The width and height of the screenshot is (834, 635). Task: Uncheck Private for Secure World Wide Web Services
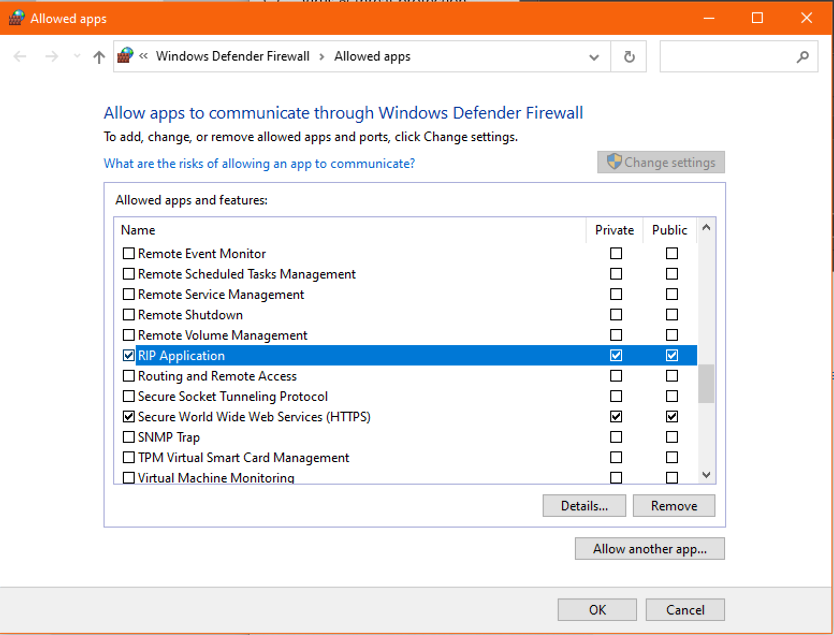click(x=616, y=416)
